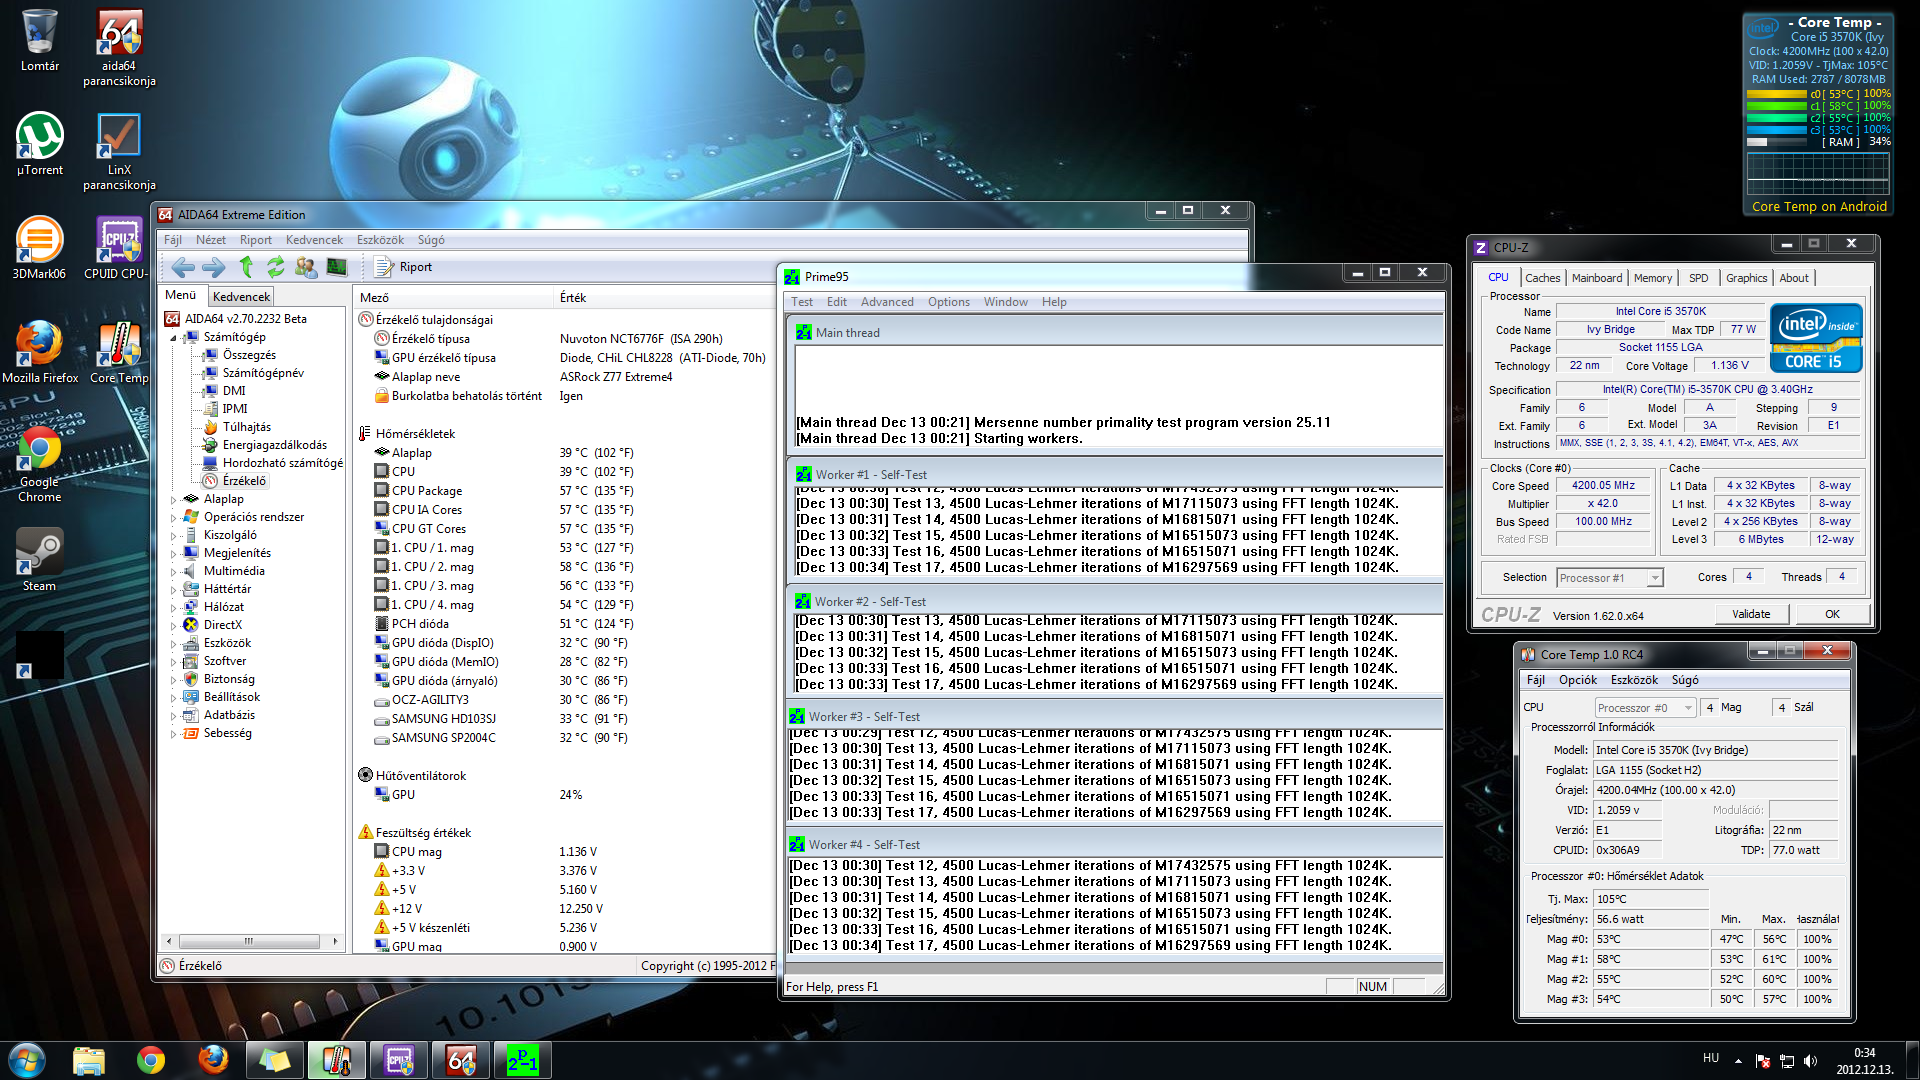Open the Steam desktop icon

click(x=40, y=561)
